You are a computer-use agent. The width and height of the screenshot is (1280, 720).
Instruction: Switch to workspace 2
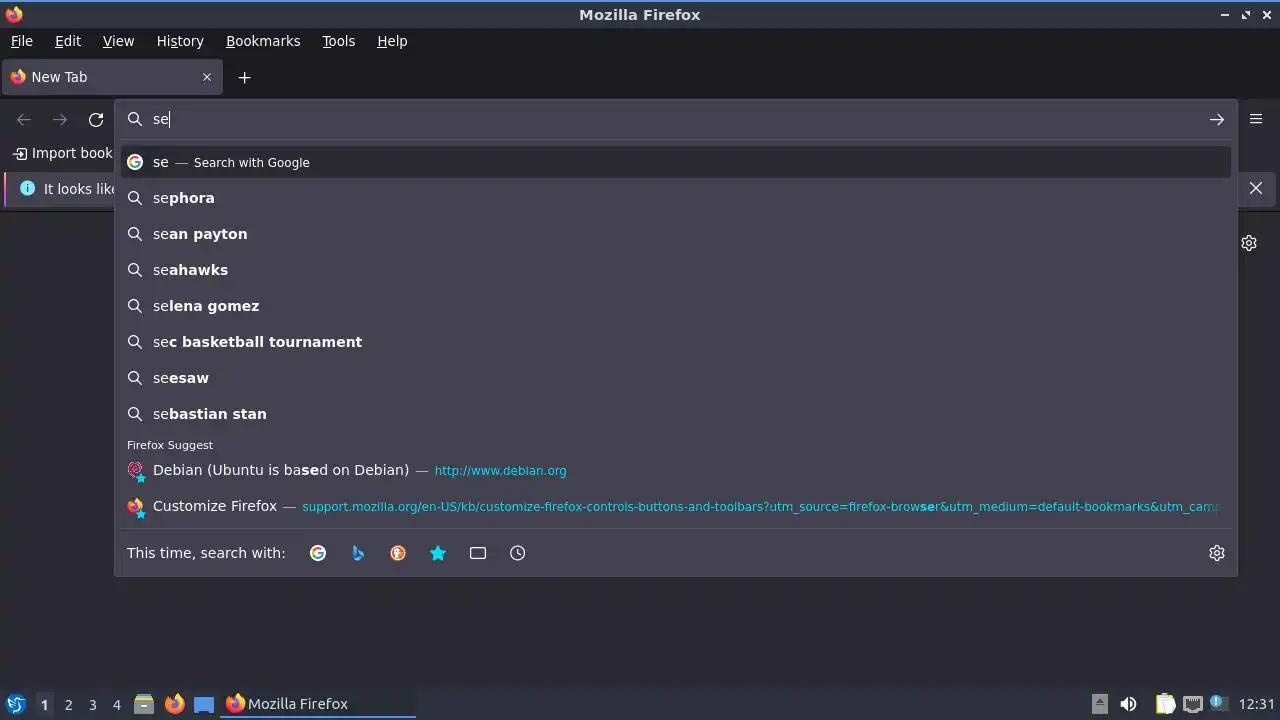point(68,704)
